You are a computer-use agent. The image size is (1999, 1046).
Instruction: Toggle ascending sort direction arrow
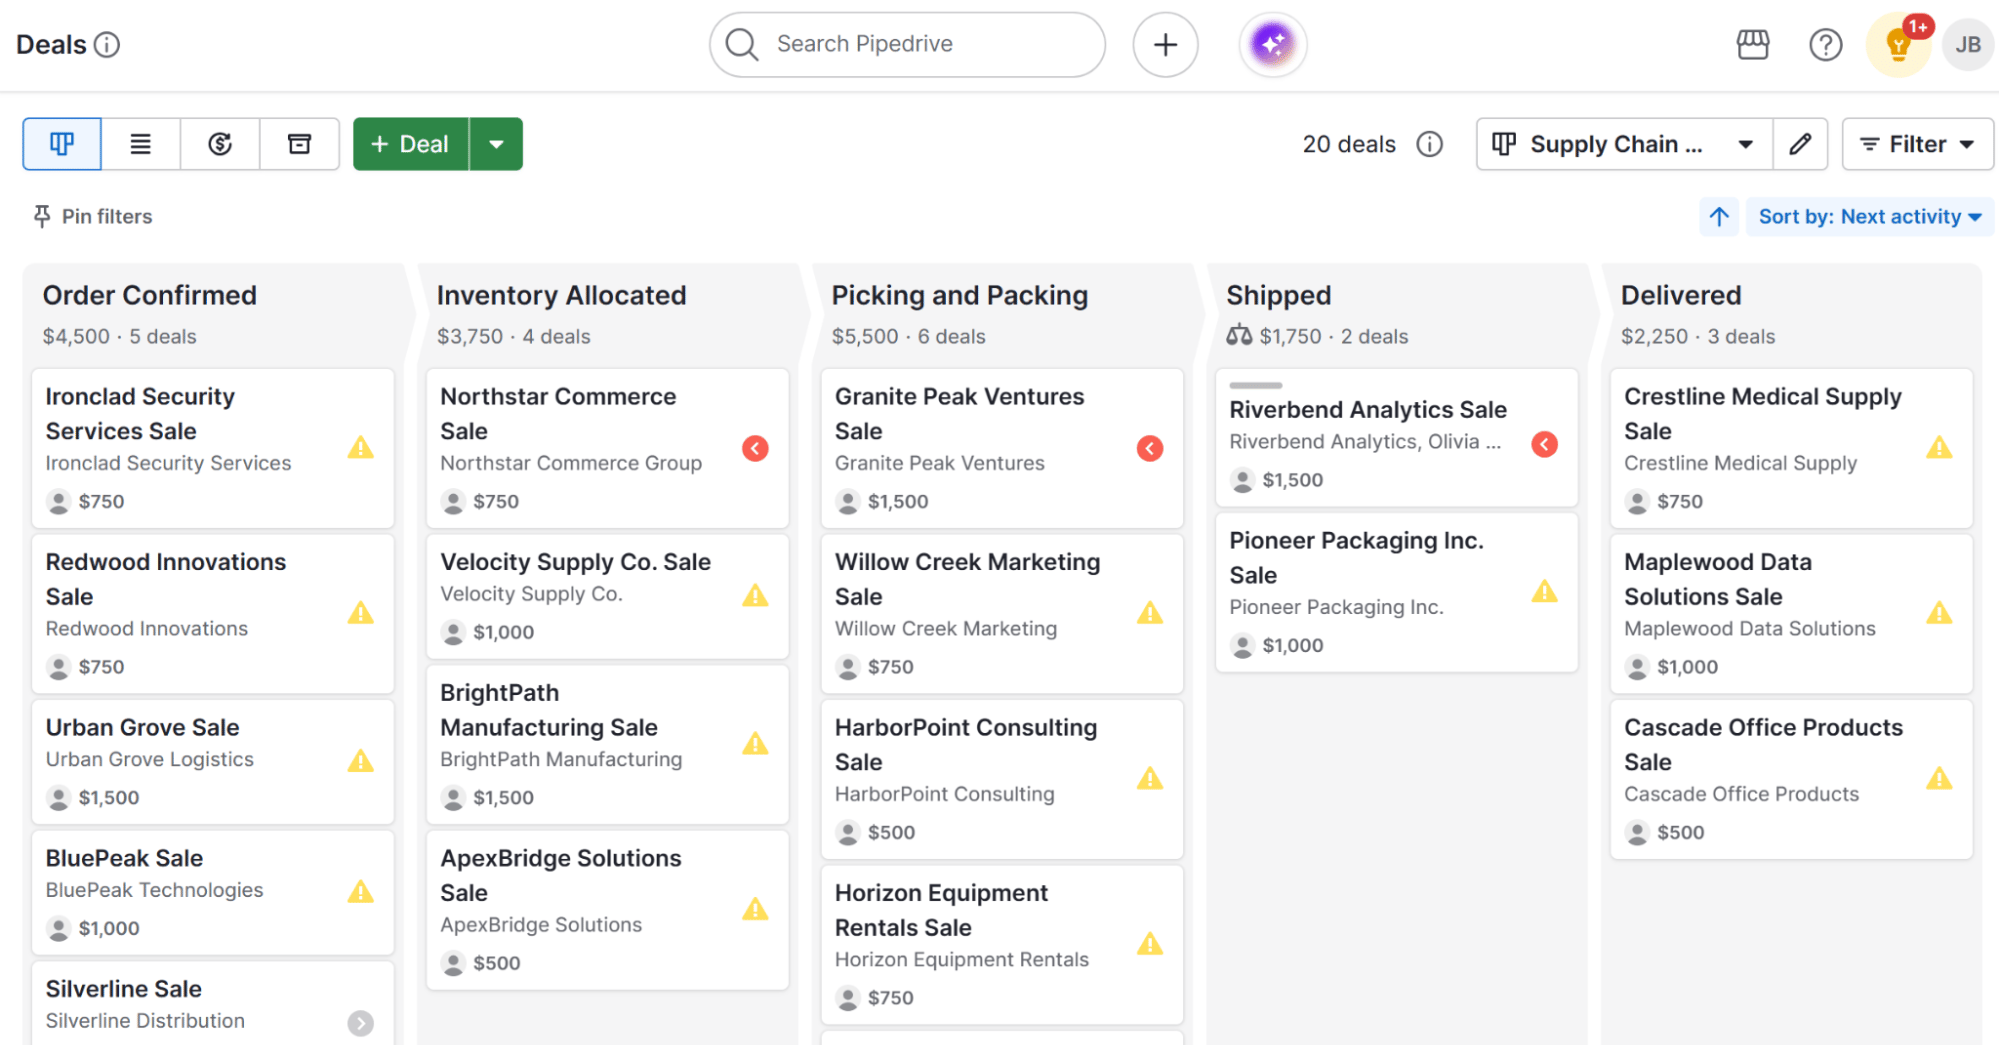(1719, 217)
